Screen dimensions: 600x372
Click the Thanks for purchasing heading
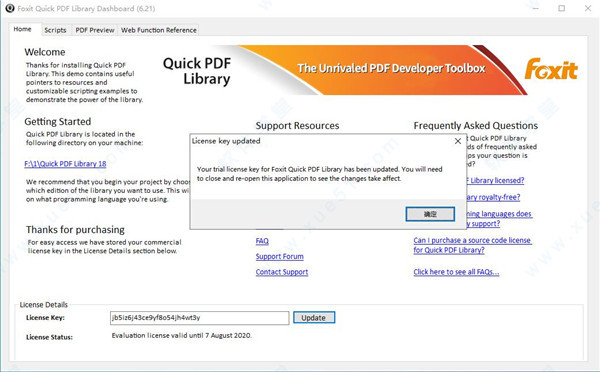[75, 230]
